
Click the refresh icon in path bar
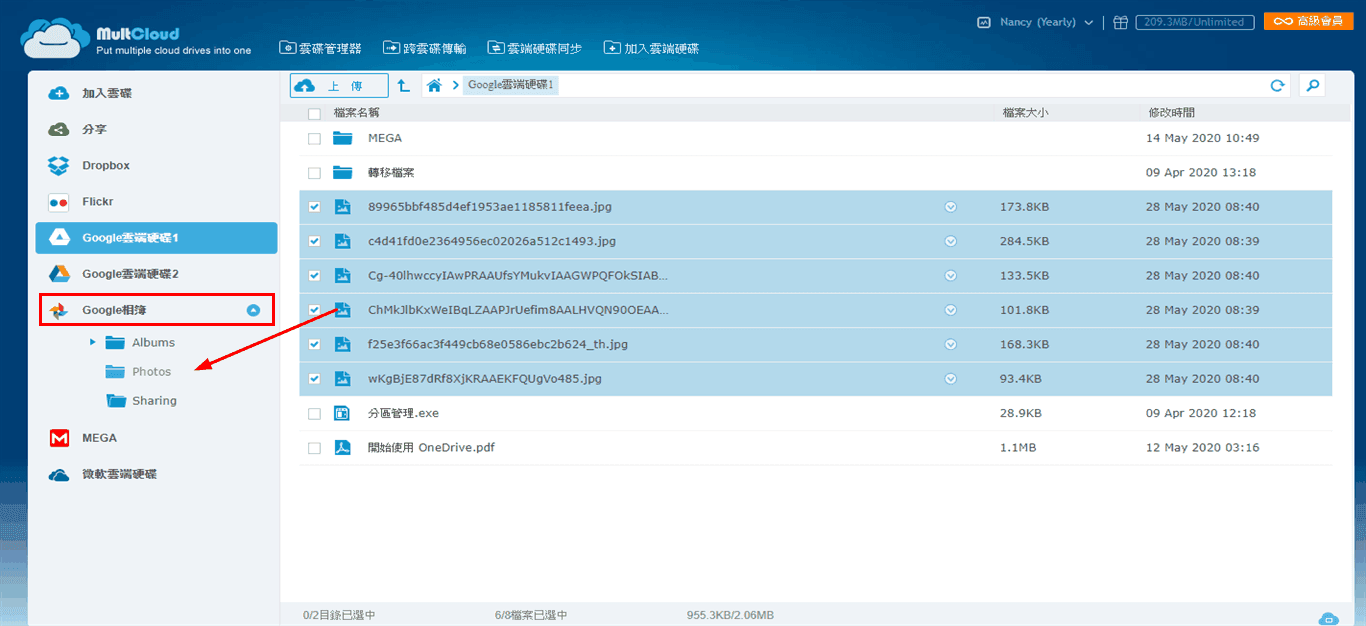tap(1277, 86)
